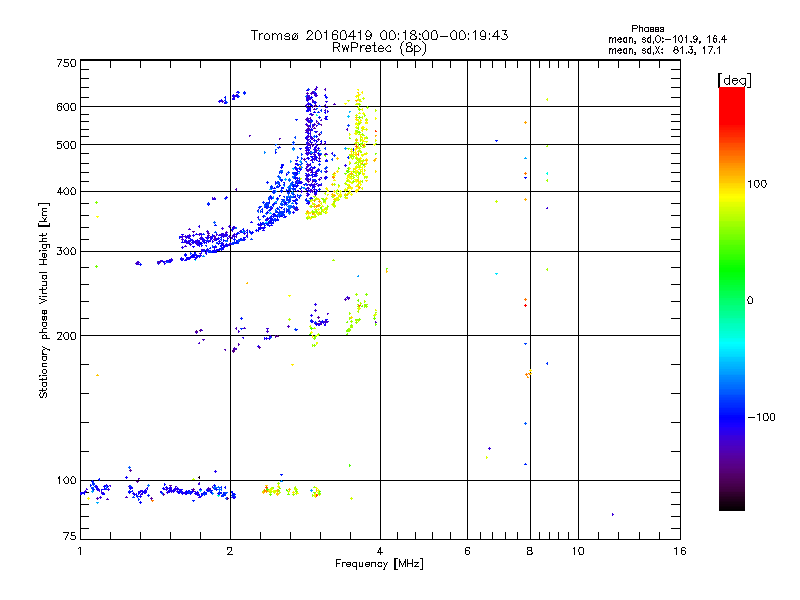This screenshot has height=600, width=800.
Task: Click the plot title 'Tromsø 20160419 00:18:00-00:19:43'
Action: (379, 36)
